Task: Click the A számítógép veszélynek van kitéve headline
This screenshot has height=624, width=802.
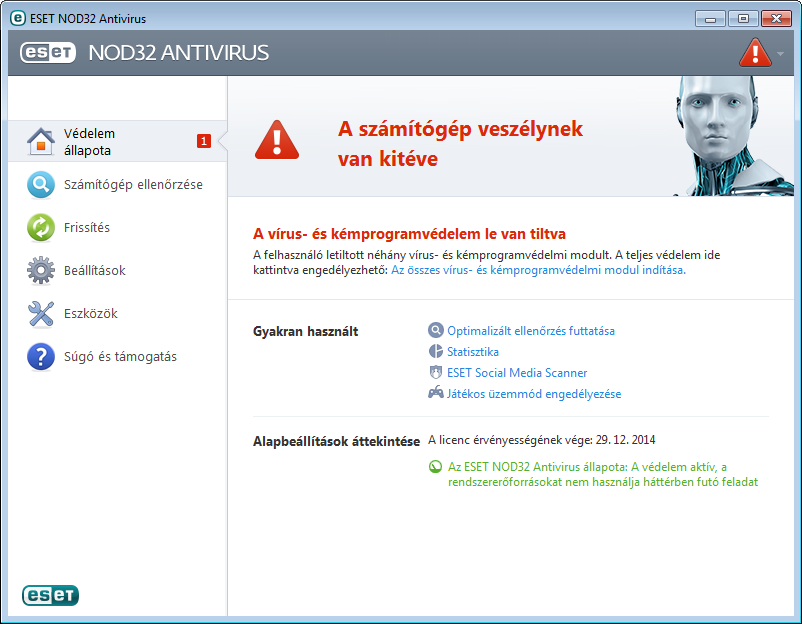Action: [x=460, y=144]
